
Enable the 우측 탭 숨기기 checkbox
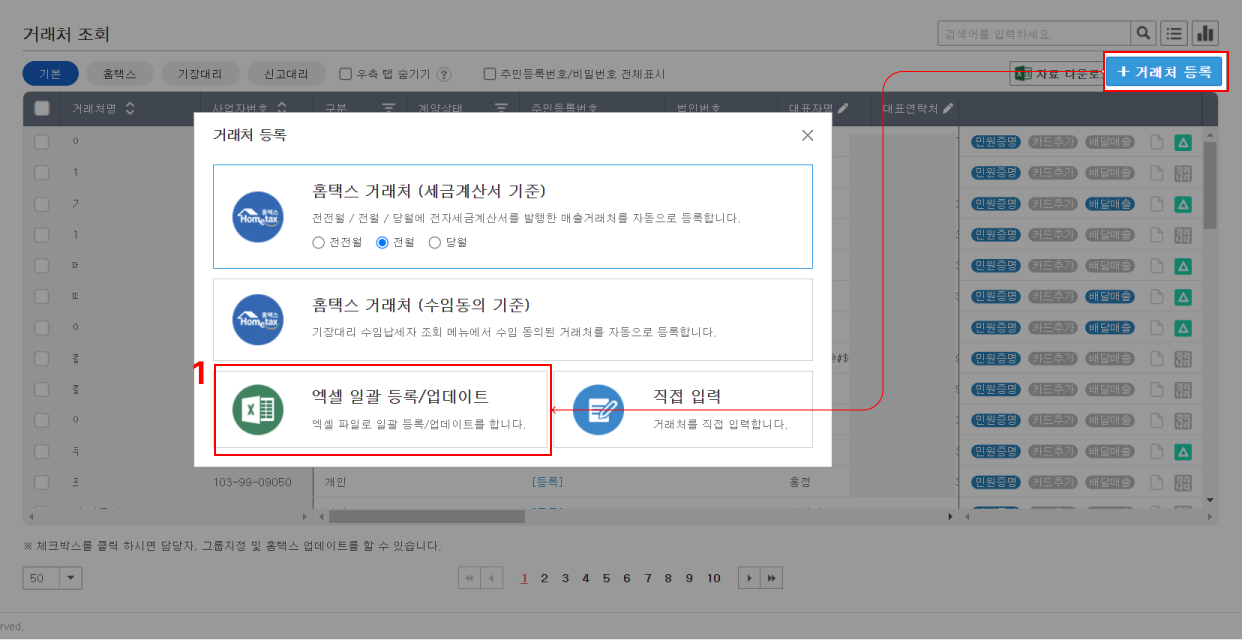pyautogui.click(x=346, y=74)
